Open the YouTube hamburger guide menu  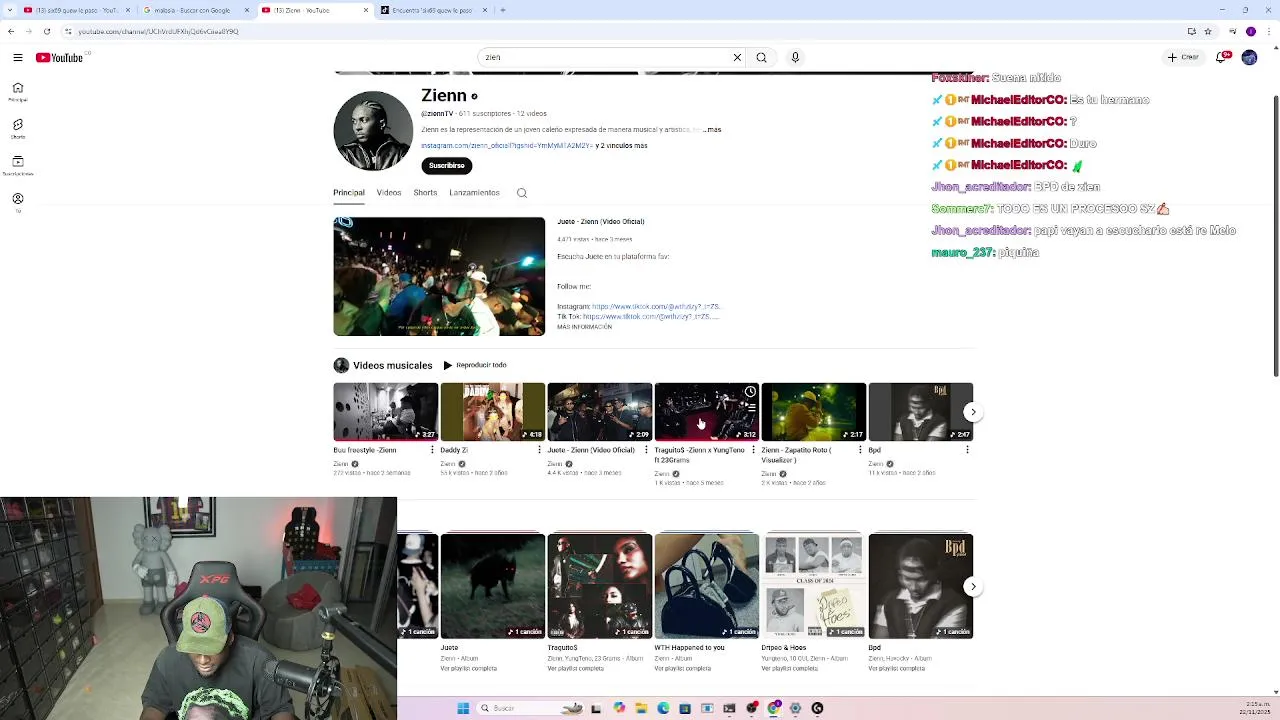pyautogui.click(x=17, y=57)
